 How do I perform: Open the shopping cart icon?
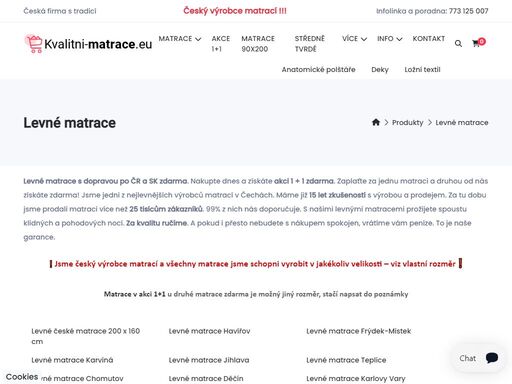tap(479, 42)
